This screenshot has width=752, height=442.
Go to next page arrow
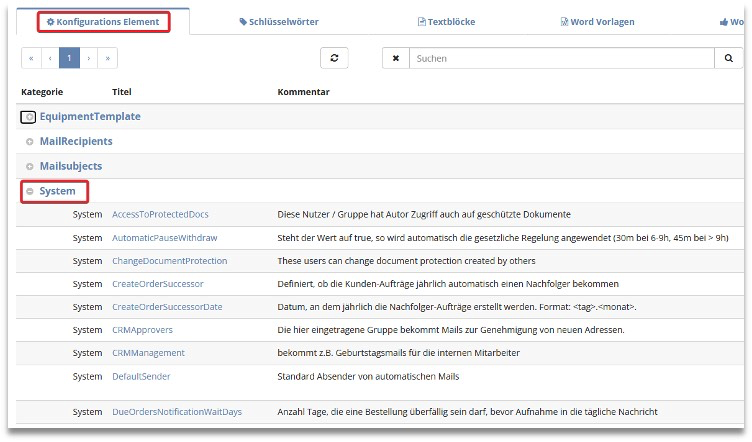[89, 59]
